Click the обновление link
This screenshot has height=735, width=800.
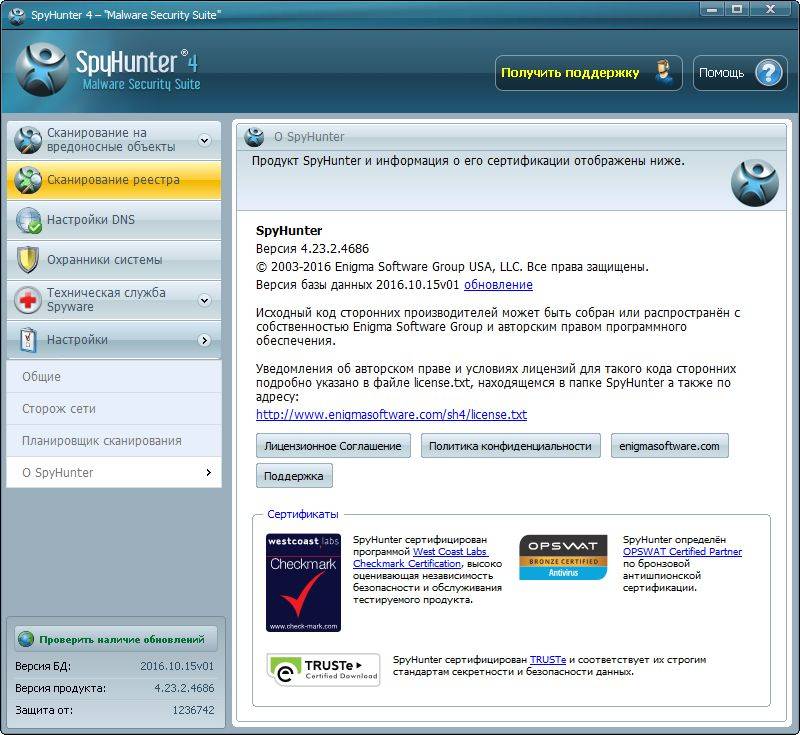tap(498, 285)
